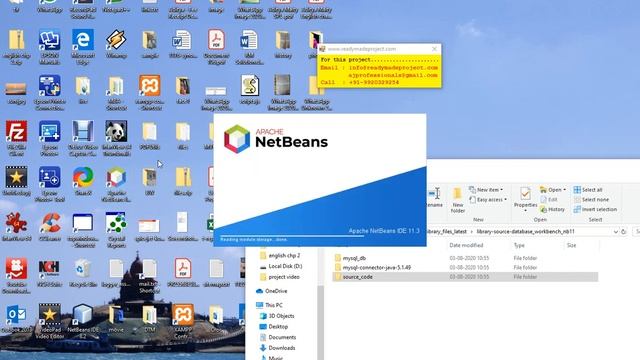
Task: Click Select all in Explorer ribbon
Action: (x=588, y=190)
